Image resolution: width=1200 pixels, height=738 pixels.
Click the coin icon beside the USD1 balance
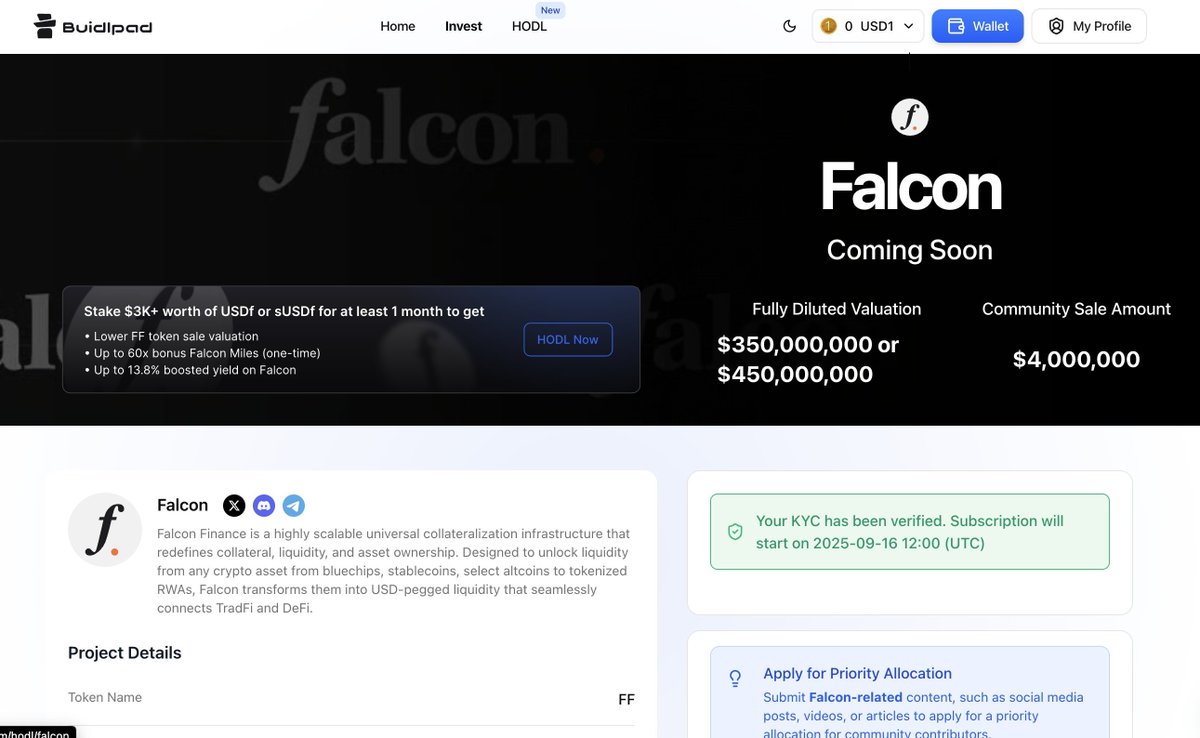coord(828,26)
